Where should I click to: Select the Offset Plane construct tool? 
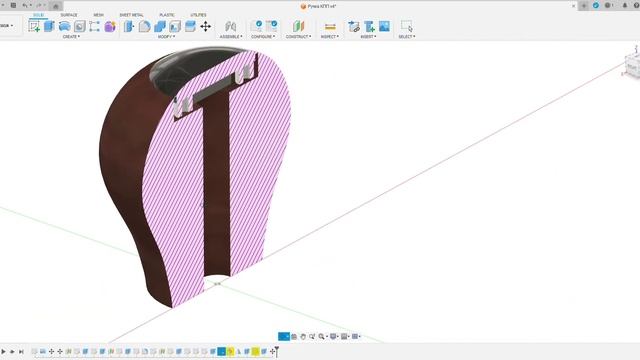coord(298,27)
